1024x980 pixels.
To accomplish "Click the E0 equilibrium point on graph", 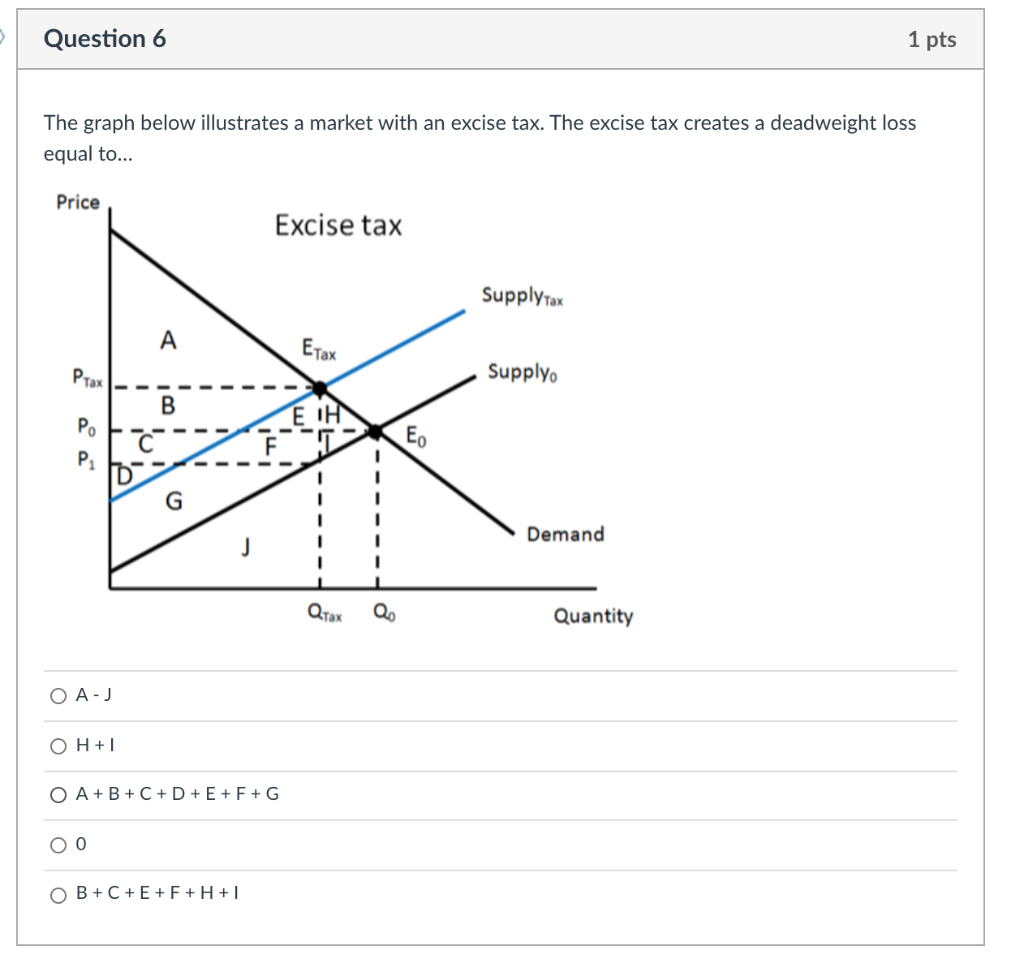I will point(377,432).
